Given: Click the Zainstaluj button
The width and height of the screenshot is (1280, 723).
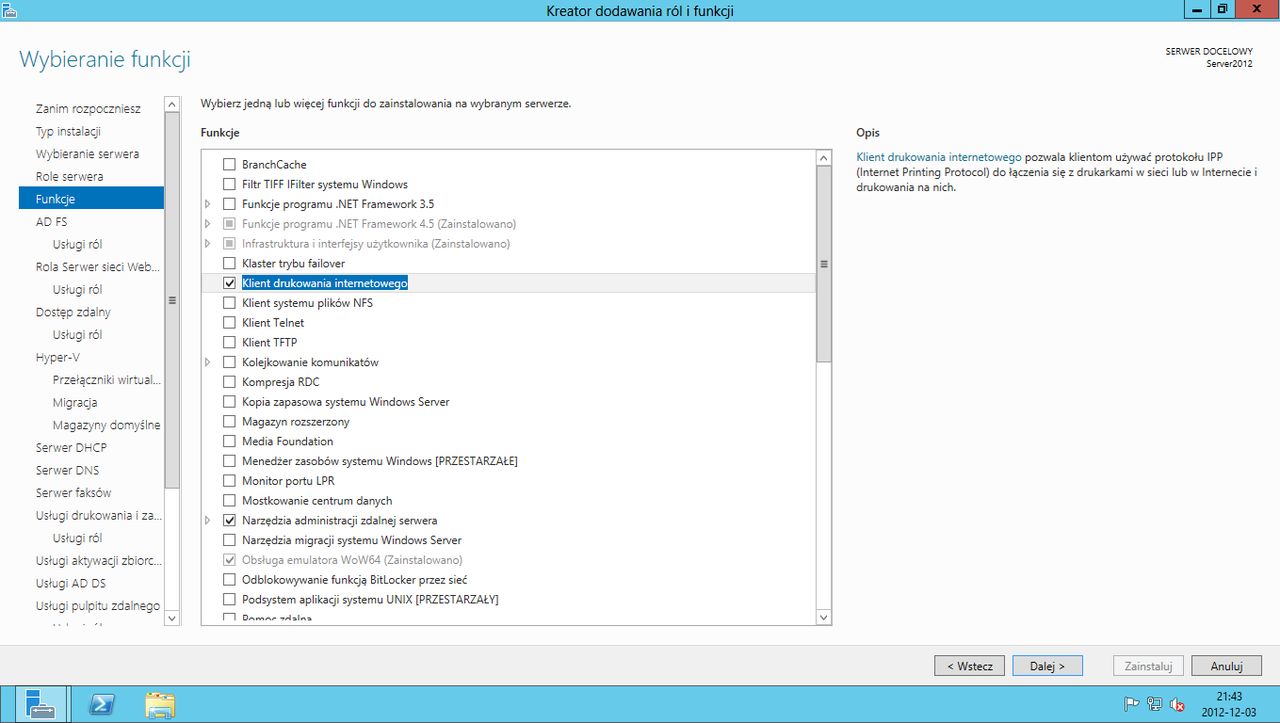Looking at the screenshot, I should click(x=1149, y=666).
